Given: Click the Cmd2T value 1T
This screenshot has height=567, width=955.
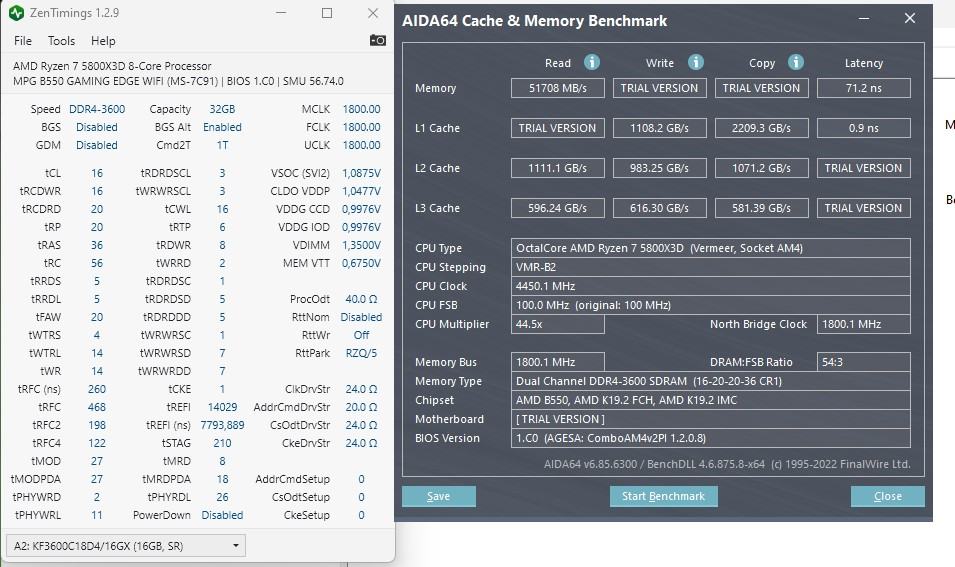Looking at the screenshot, I should (x=222, y=145).
